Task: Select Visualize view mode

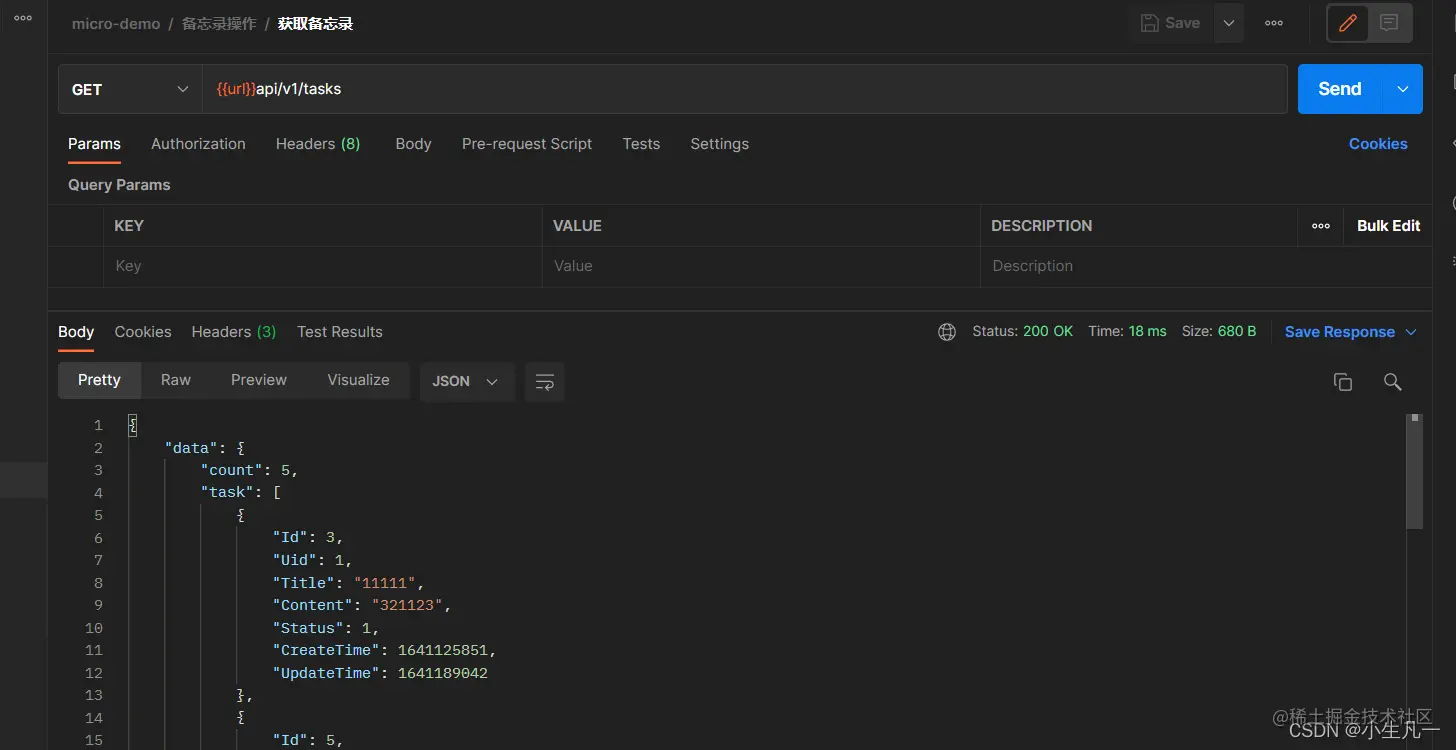Action: [358, 380]
